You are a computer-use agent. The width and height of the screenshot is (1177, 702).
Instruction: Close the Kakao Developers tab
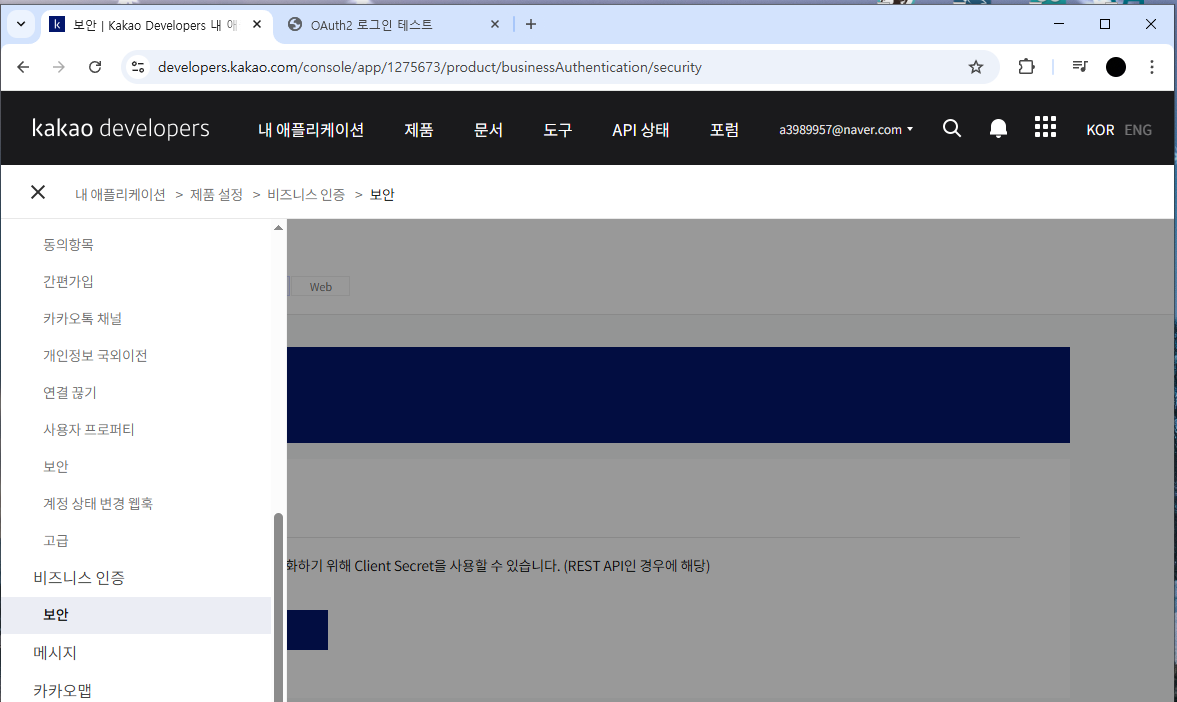[257, 24]
